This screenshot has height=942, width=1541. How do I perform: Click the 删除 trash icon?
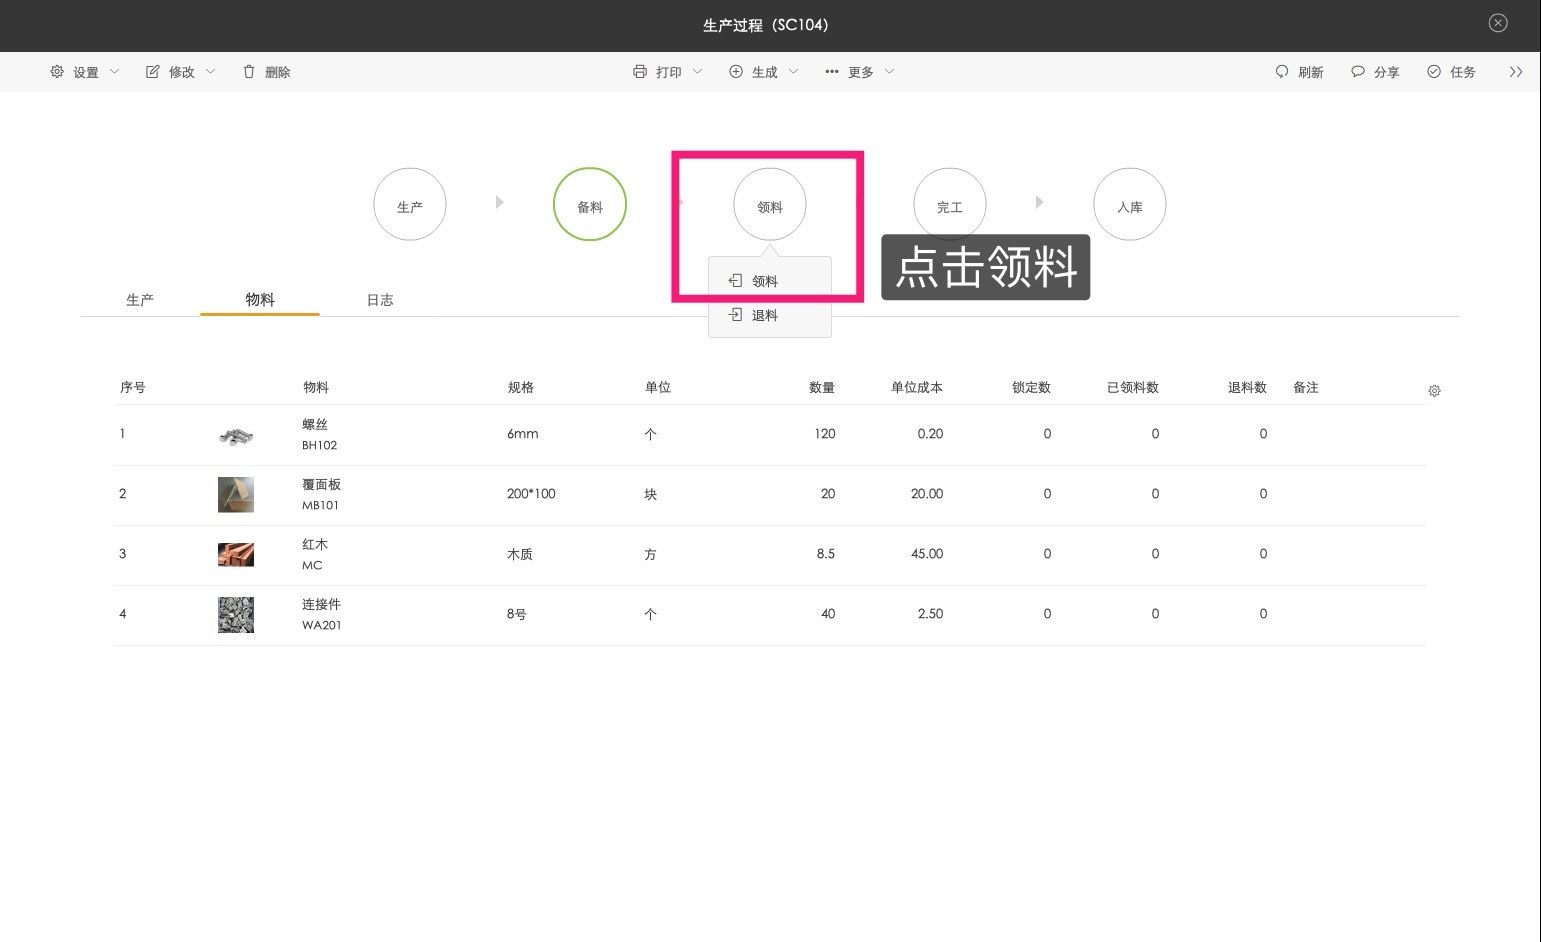(249, 72)
